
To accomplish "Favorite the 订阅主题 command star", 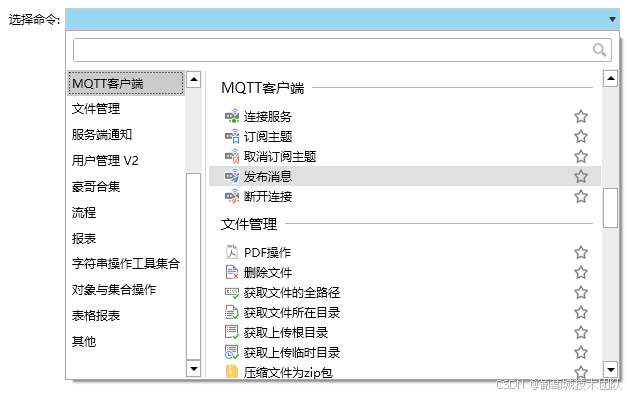I will (x=581, y=137).
